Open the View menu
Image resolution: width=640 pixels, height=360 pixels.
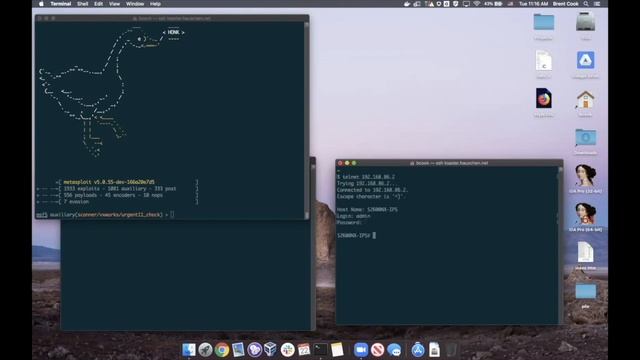[x=114, y=4]
